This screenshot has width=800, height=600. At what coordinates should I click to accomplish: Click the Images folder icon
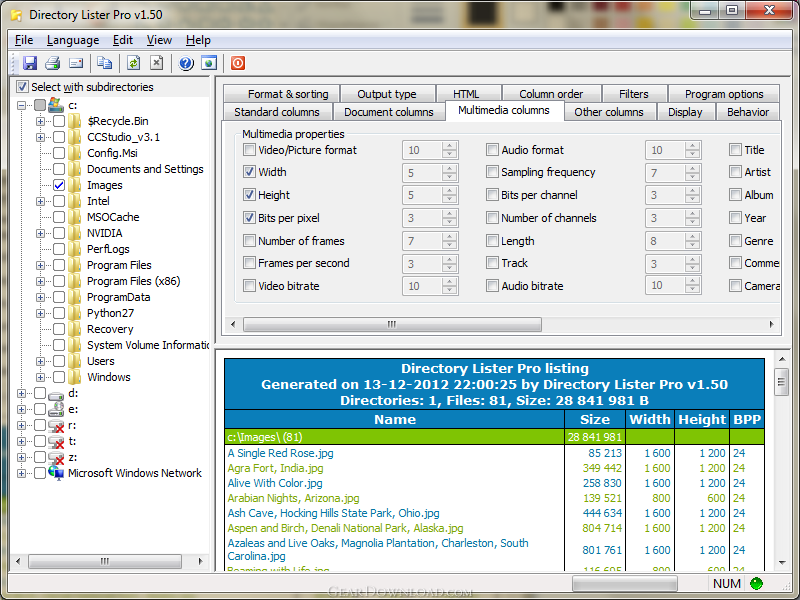(75, 185)
